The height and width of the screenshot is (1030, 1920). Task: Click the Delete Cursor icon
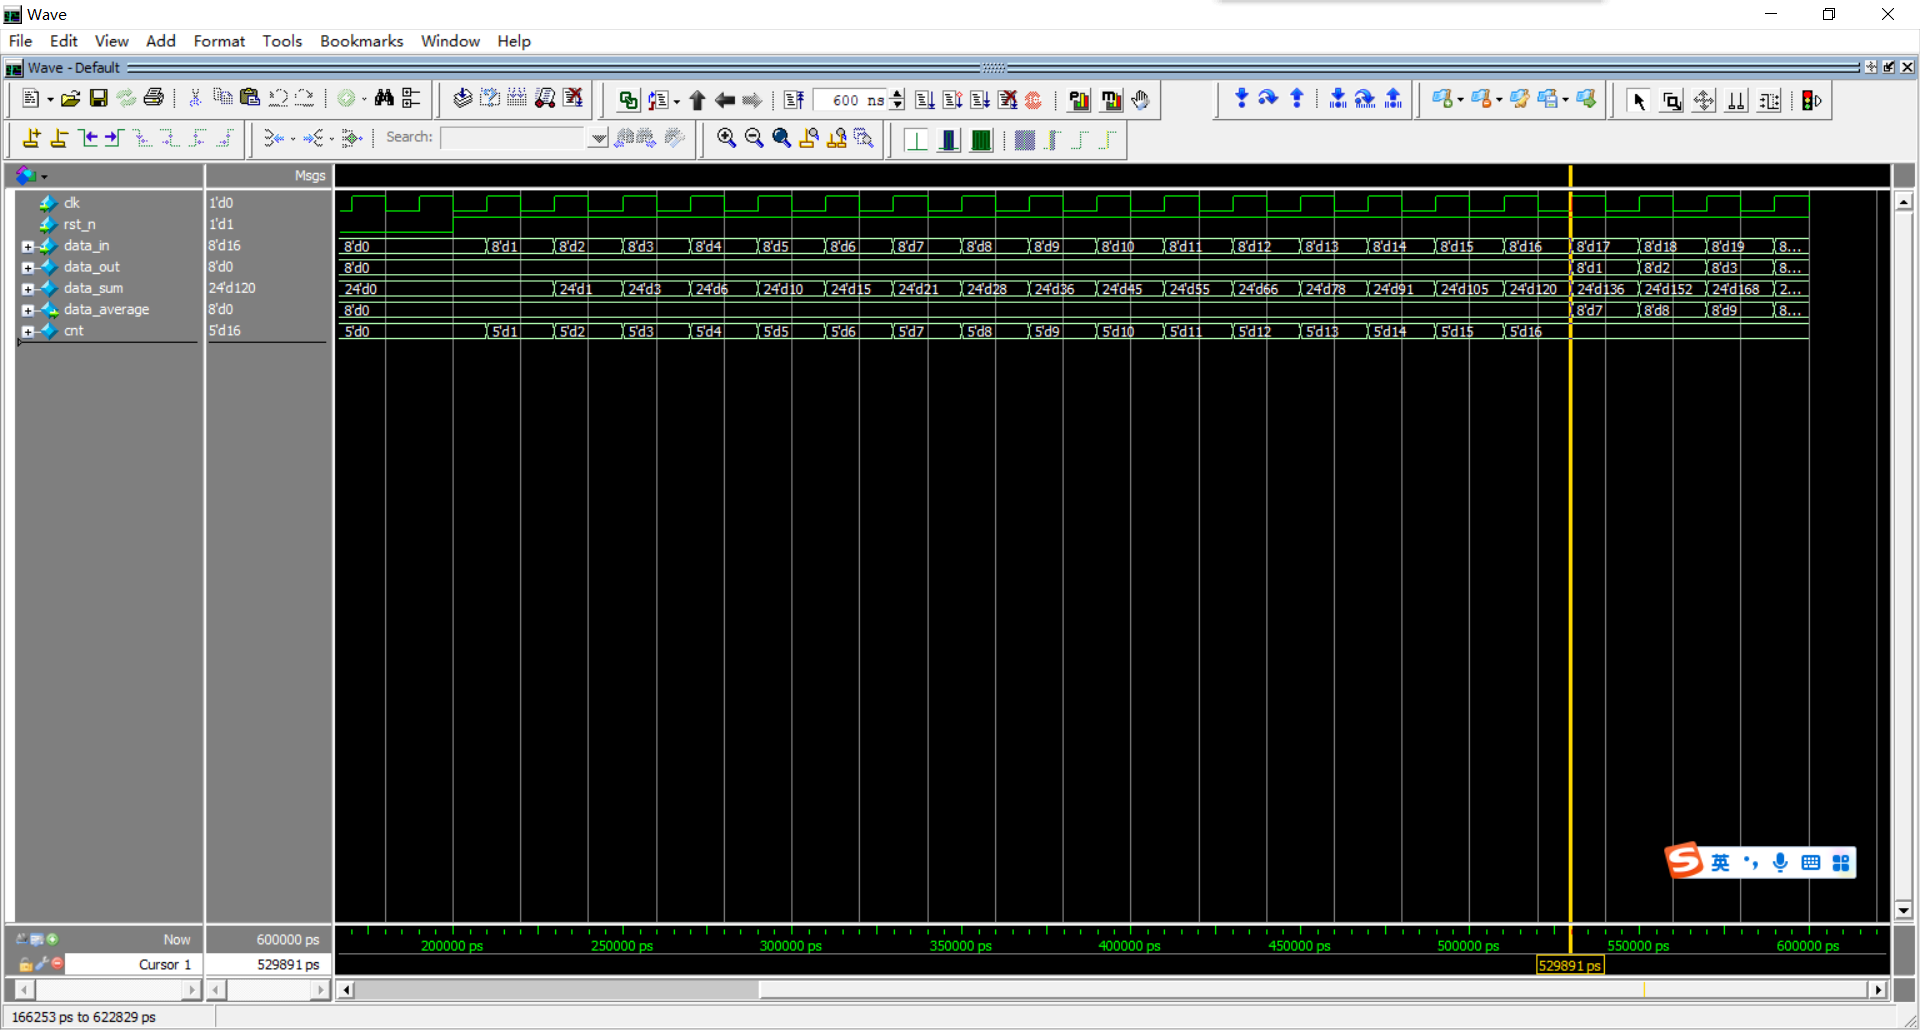pyautogui.click(x=59, y=139)
